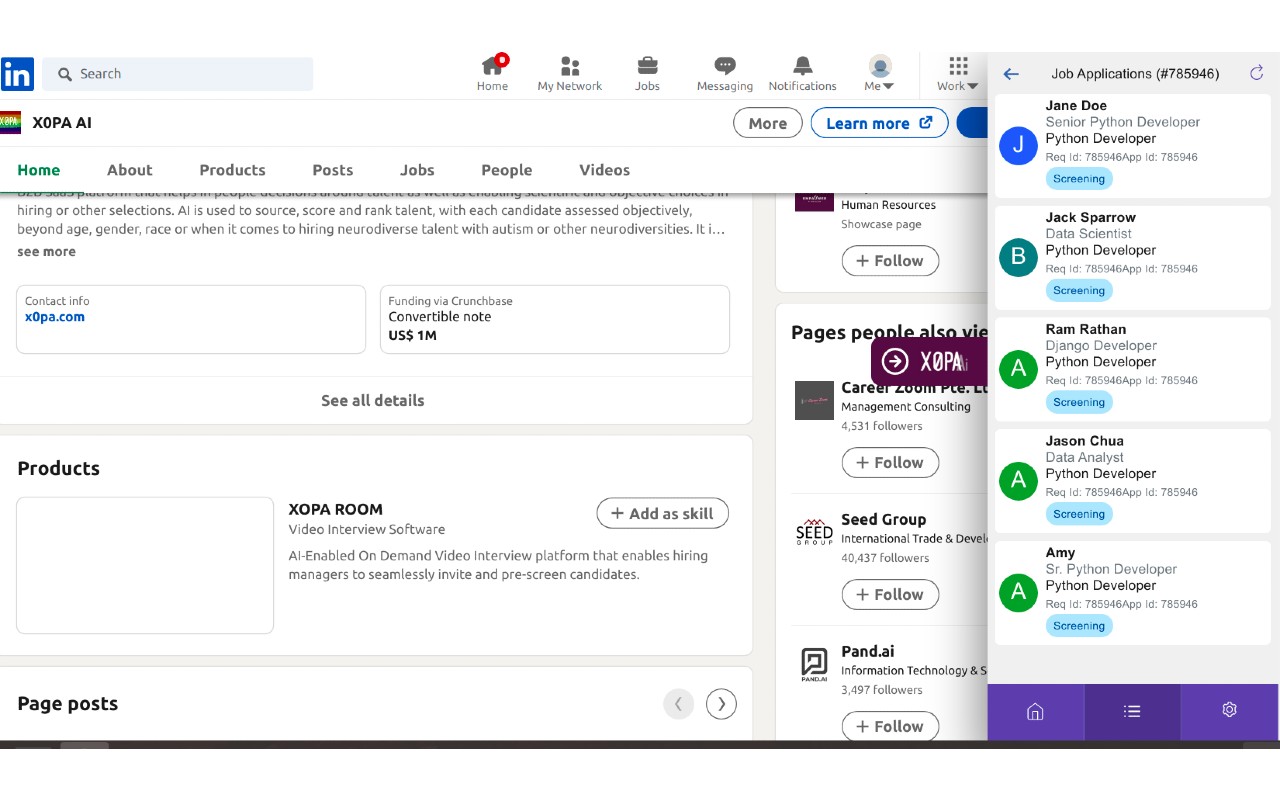The image size is (1280, 800).
Task: Expand description with see more
Action: click(46, 252)
